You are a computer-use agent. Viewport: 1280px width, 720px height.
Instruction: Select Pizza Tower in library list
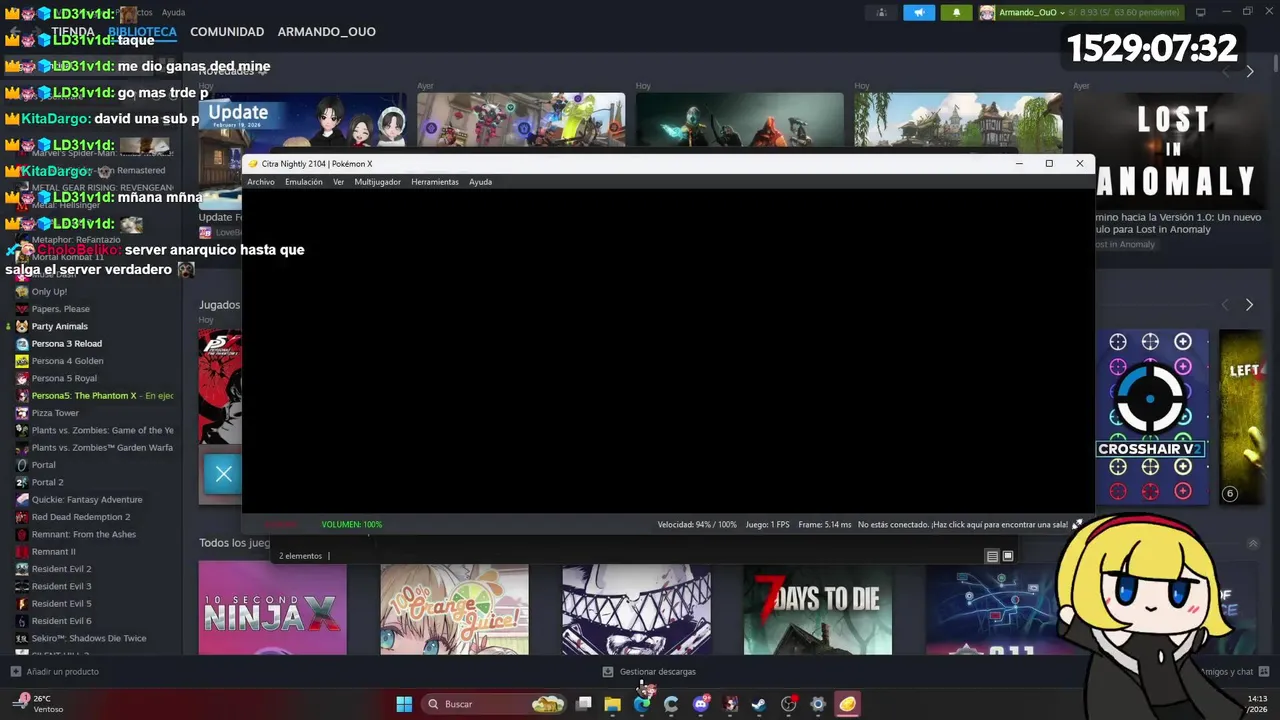[x=55, y=413]
